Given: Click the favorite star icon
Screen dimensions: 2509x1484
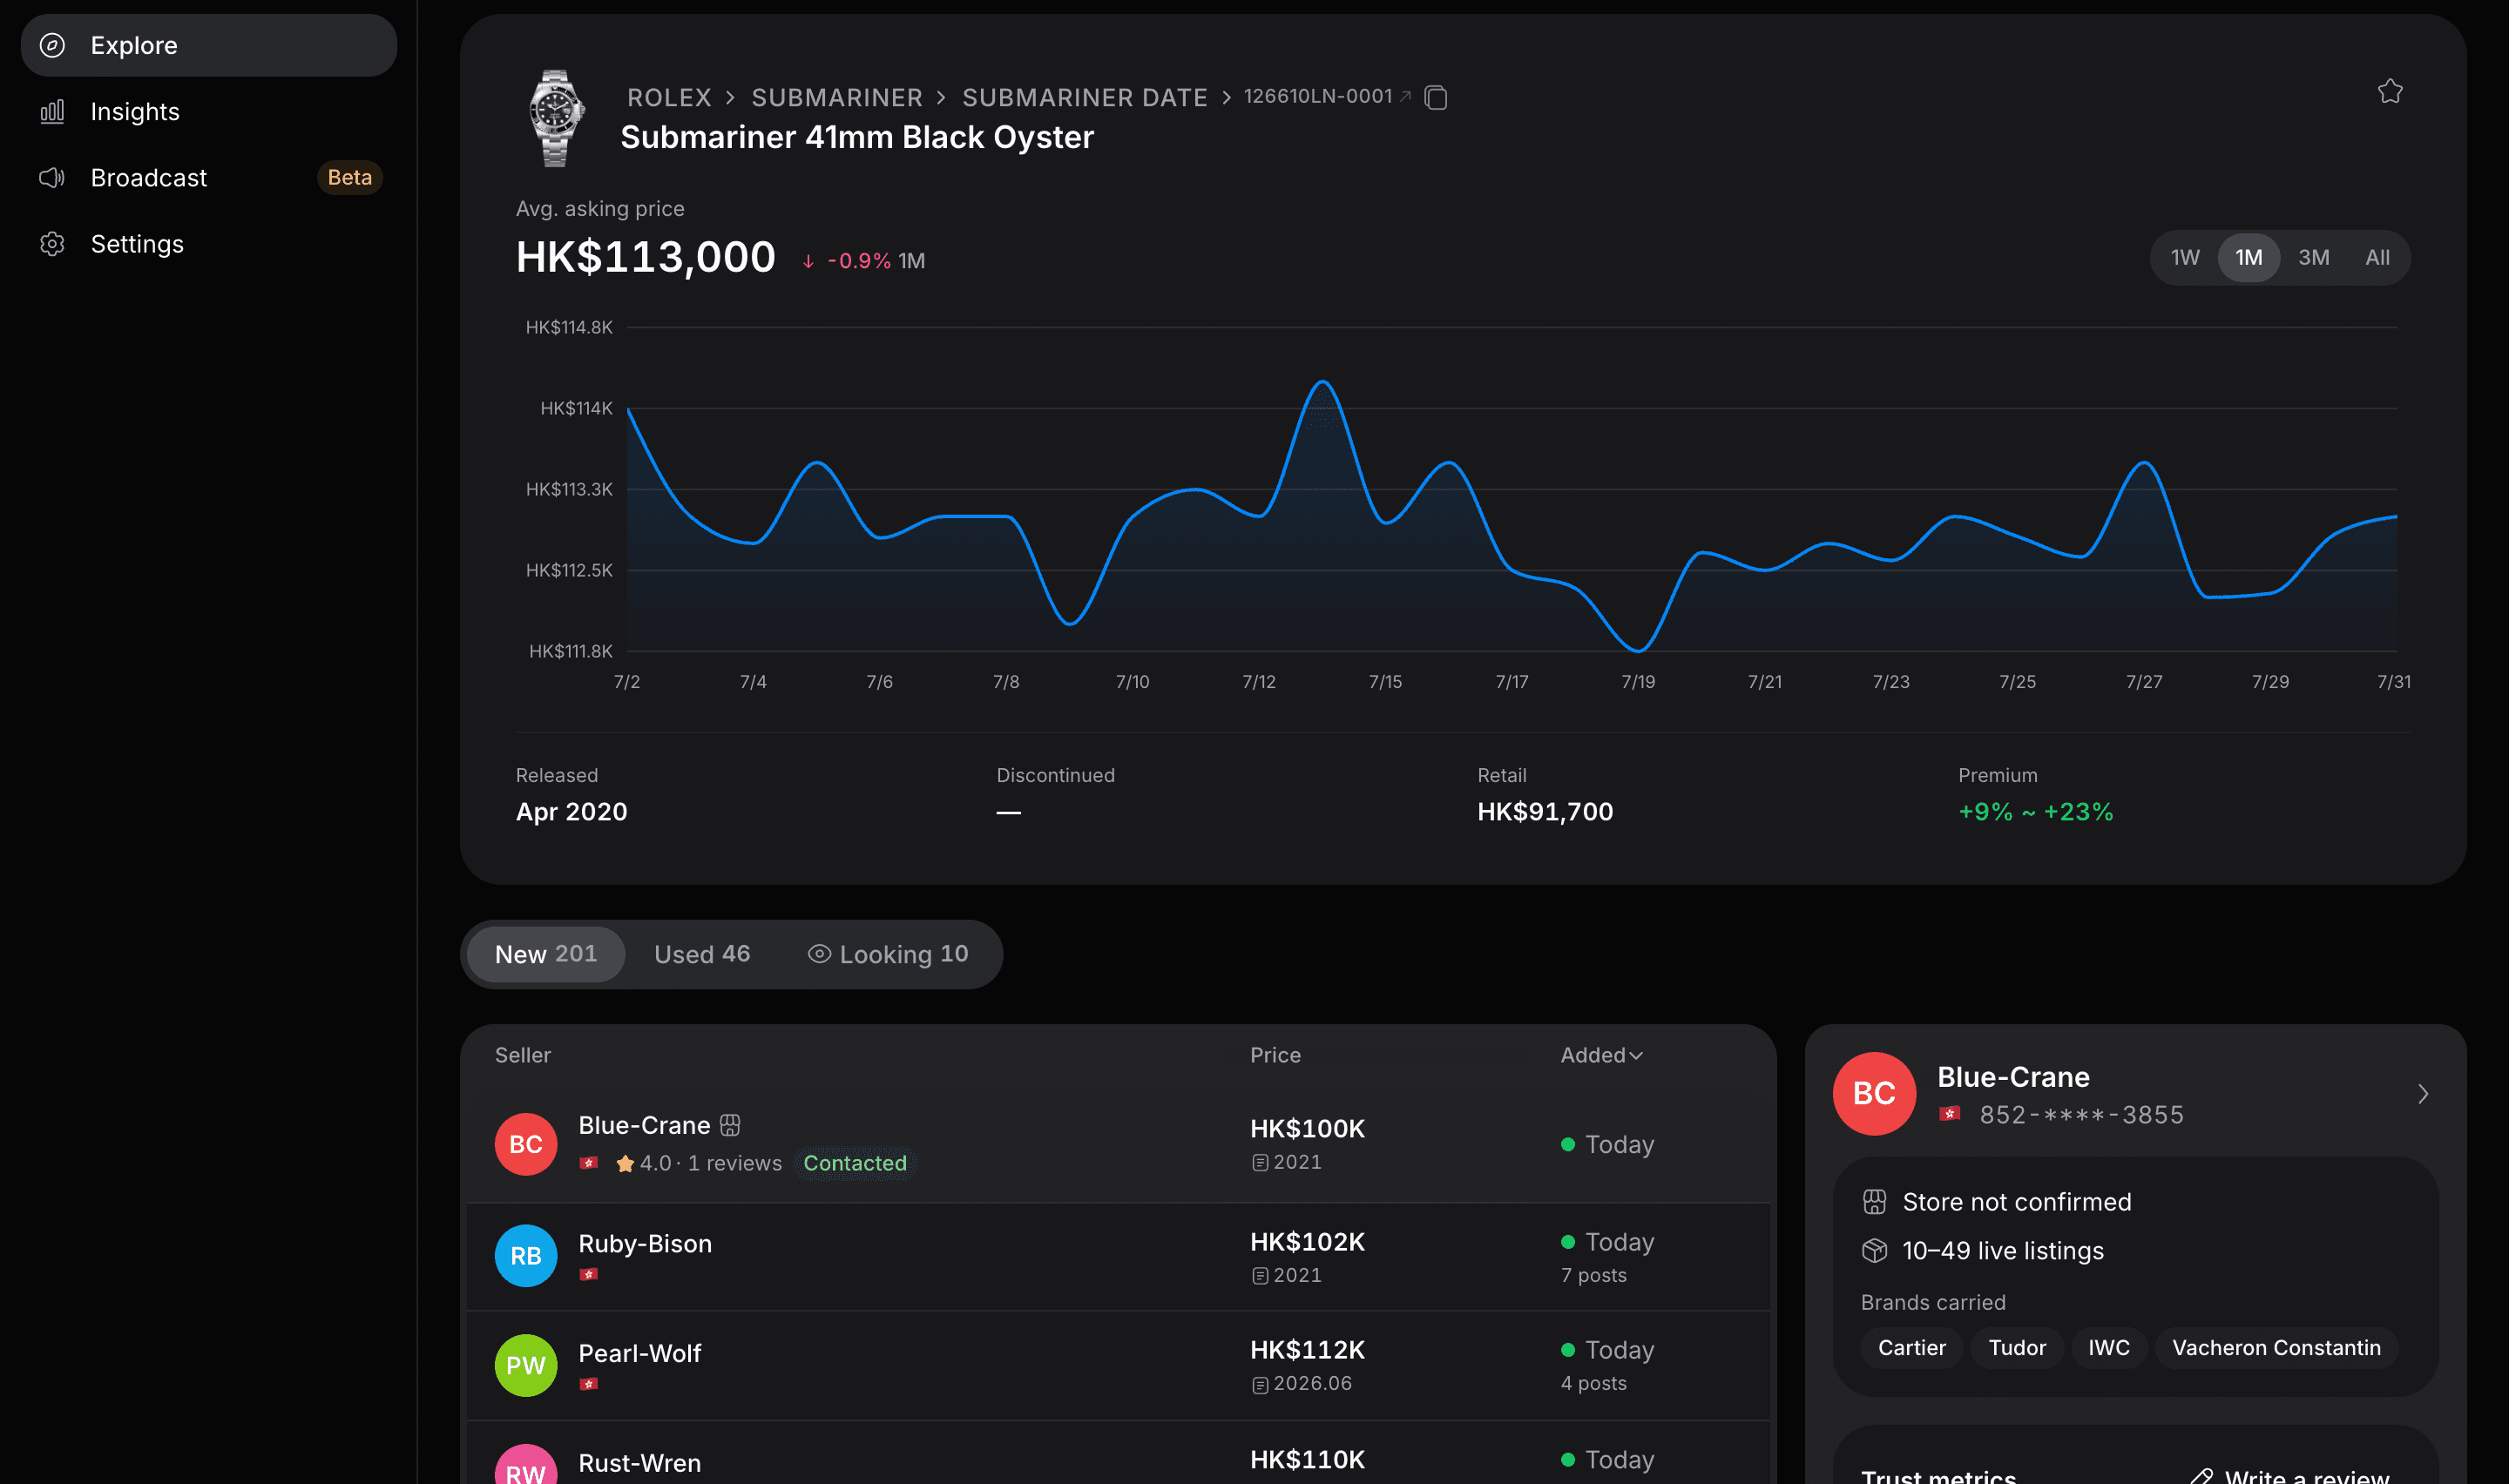Looking at the screenshot, I should point(2390,92).
